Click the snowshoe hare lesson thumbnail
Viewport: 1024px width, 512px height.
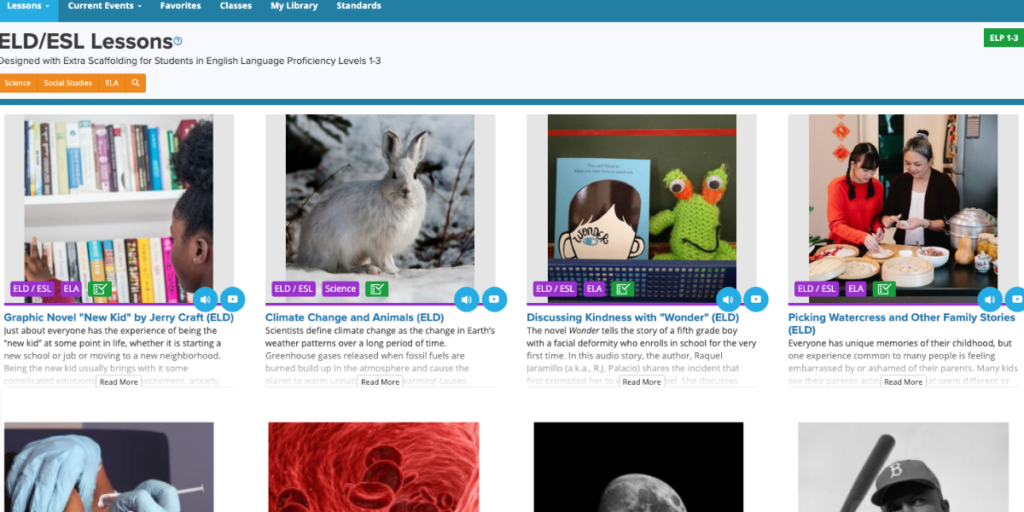click(380, 209)
